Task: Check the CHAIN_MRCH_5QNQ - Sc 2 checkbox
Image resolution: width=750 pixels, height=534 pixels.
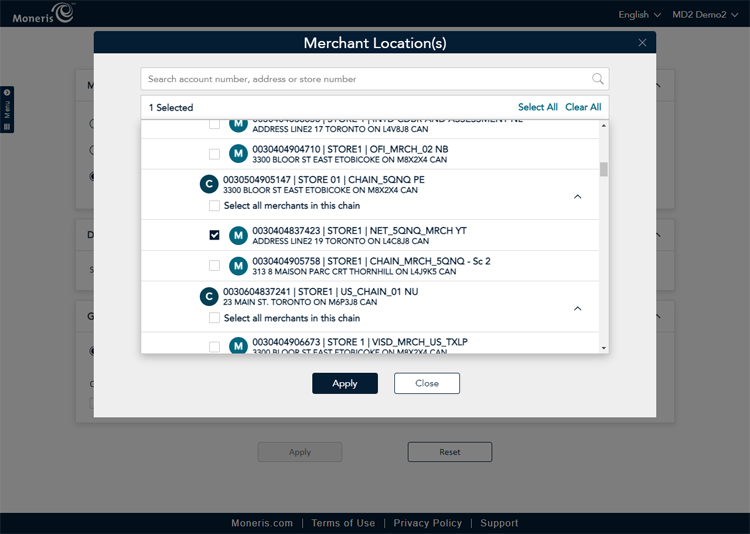Action: [x=214, y=266]
